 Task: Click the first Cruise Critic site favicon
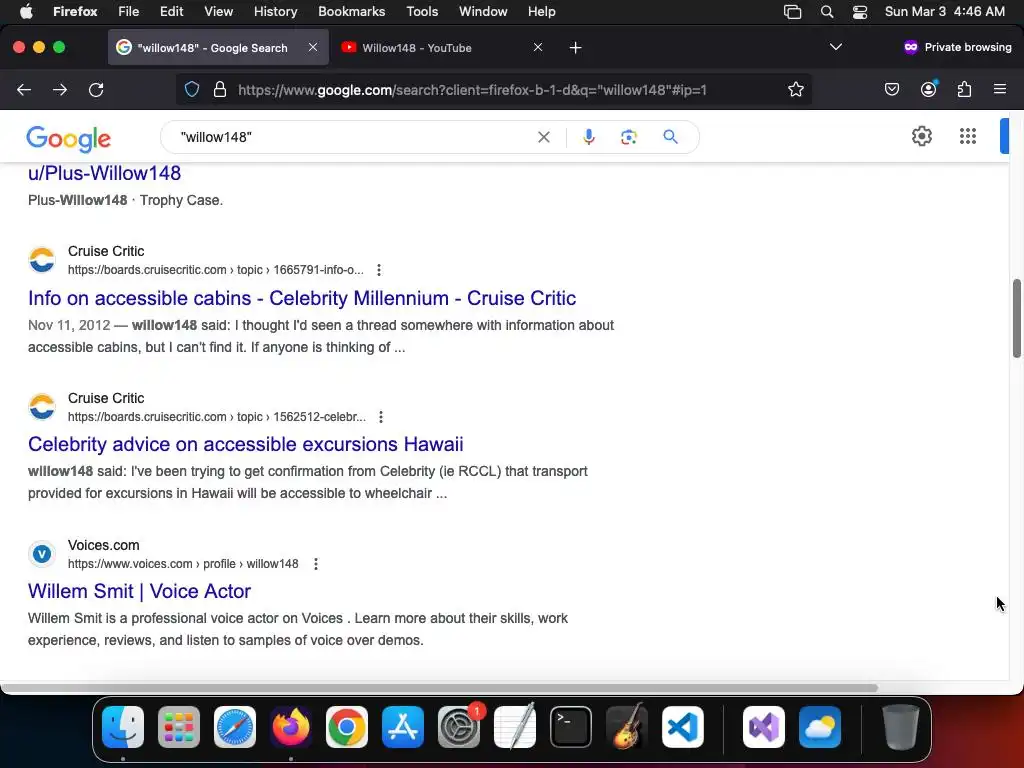pos(42,260)
